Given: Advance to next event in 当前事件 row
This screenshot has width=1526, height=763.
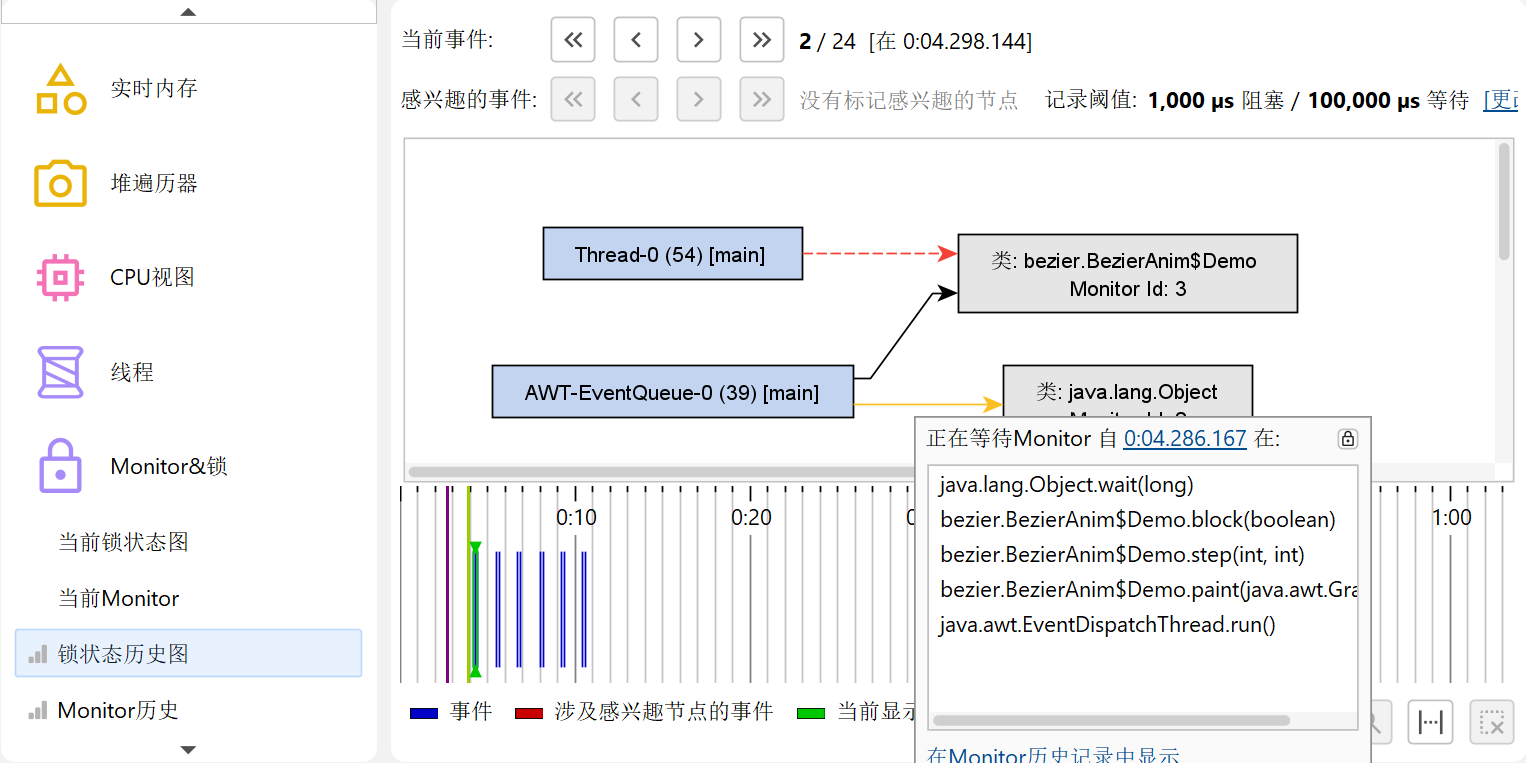Looking at the screenshot, I should click(x=699, y=40).
